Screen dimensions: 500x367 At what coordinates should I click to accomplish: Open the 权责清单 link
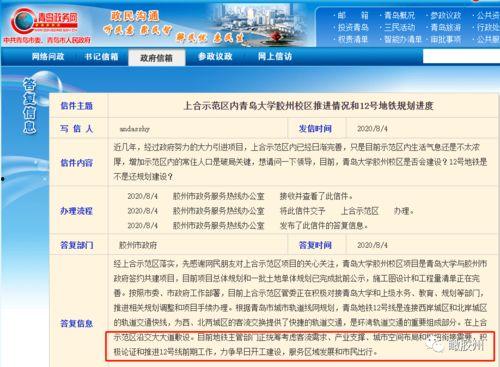[353, 39]
